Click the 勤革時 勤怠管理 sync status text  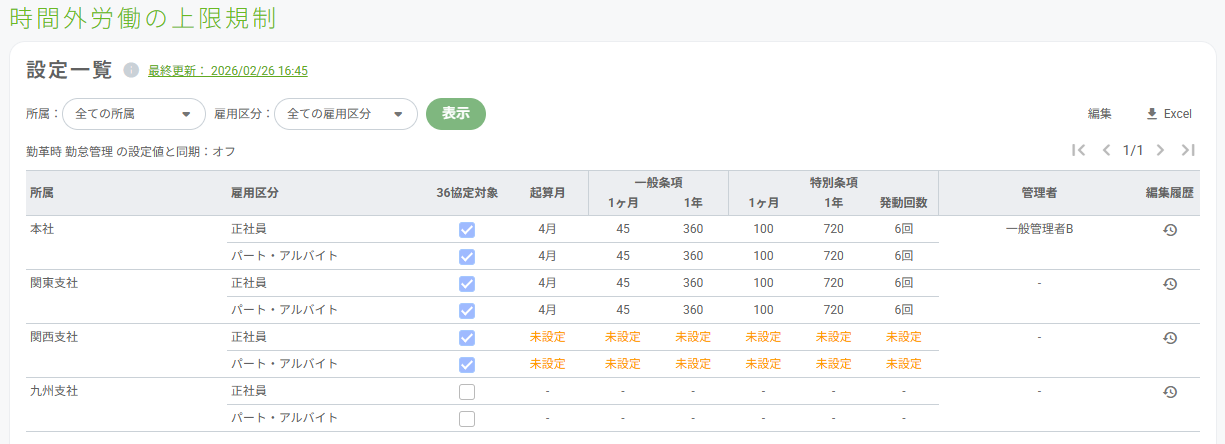point(131,151)
